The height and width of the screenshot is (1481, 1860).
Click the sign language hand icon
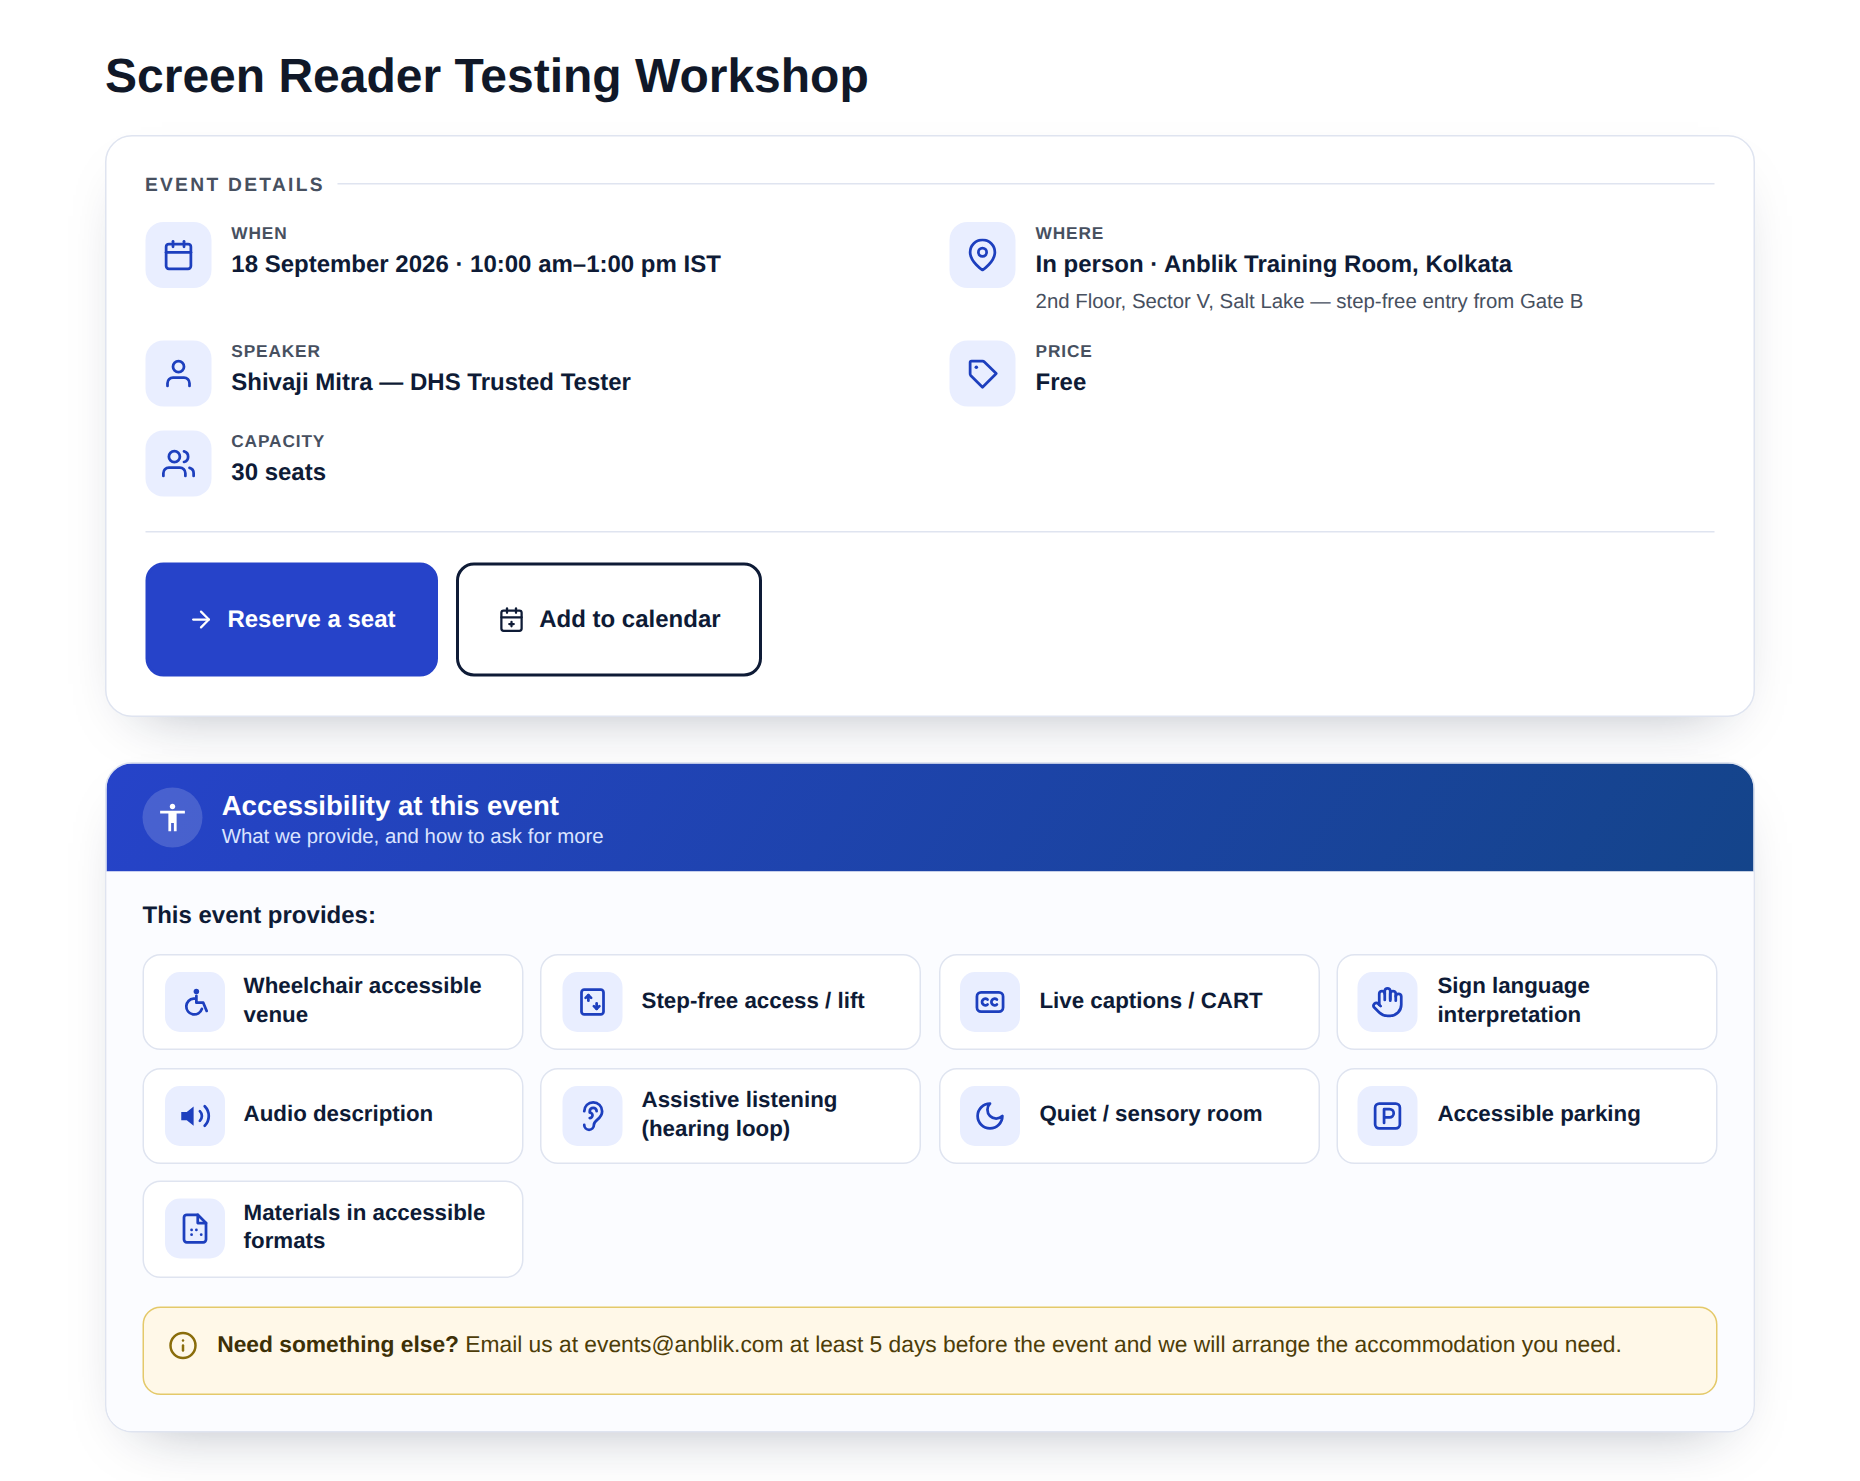click(1387, 1001)
